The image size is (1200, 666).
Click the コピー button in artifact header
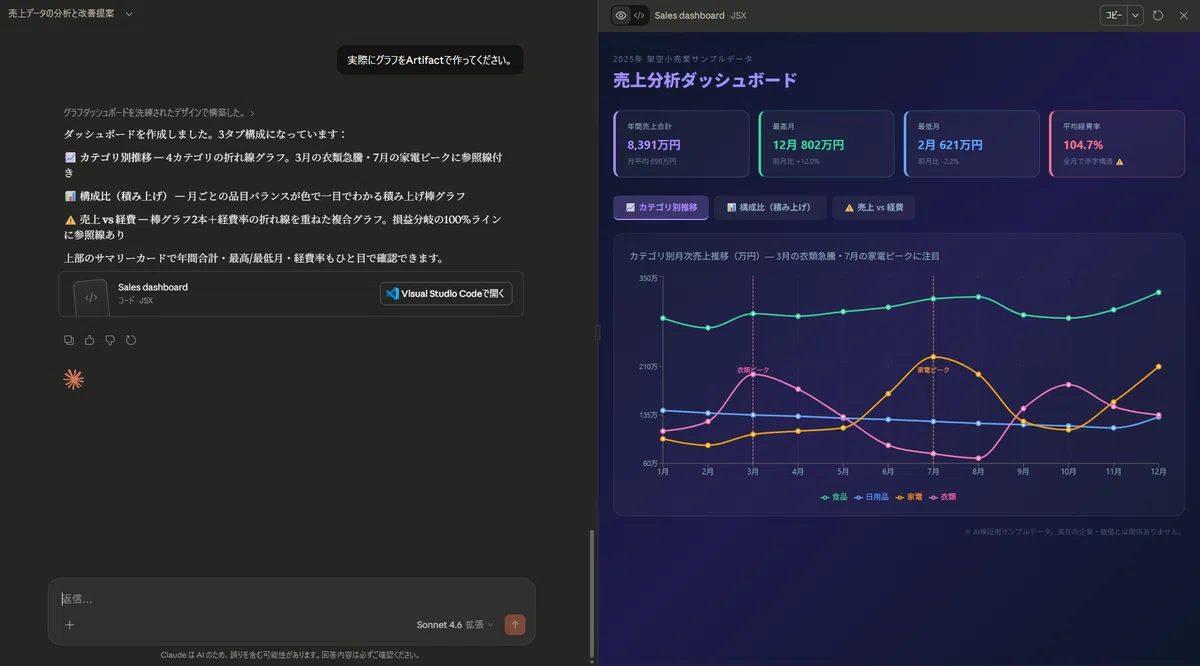(1113, 15)
